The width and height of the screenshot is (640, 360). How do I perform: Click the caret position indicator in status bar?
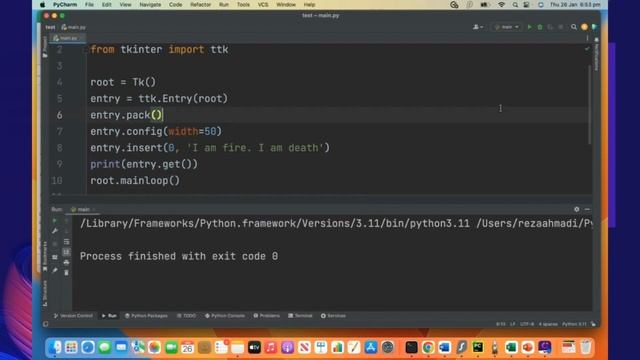point(501,324)
